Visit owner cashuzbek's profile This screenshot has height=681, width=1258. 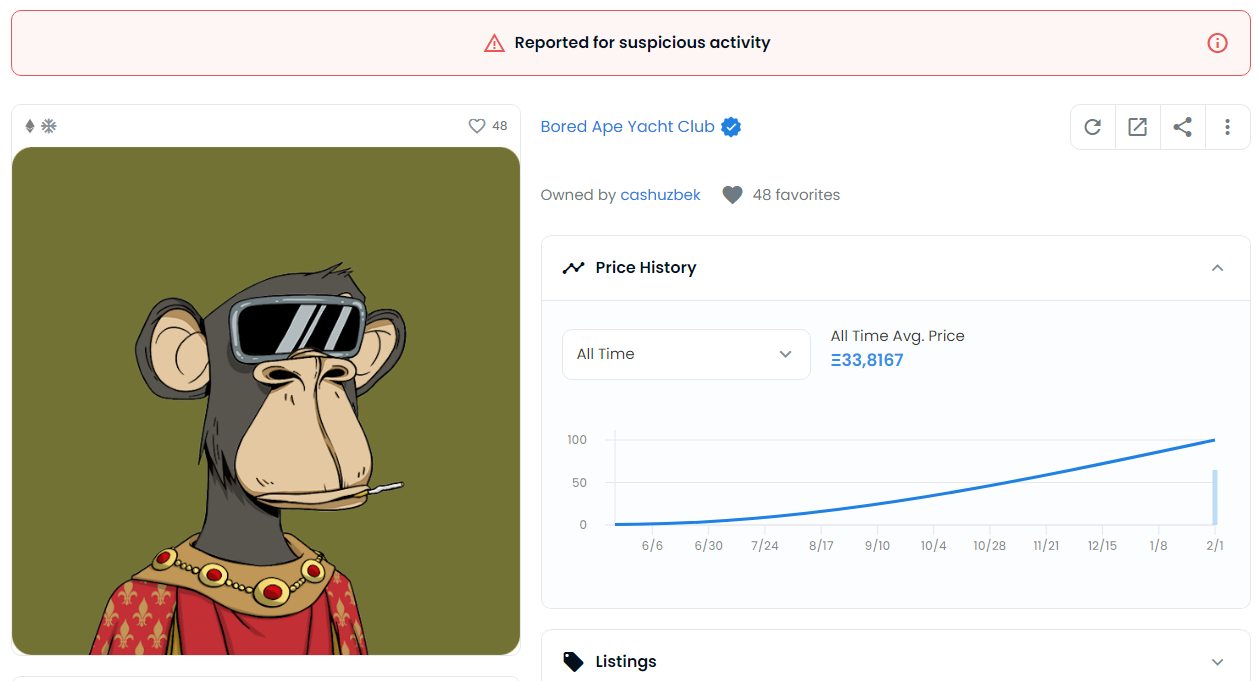(x=660, y=195)
